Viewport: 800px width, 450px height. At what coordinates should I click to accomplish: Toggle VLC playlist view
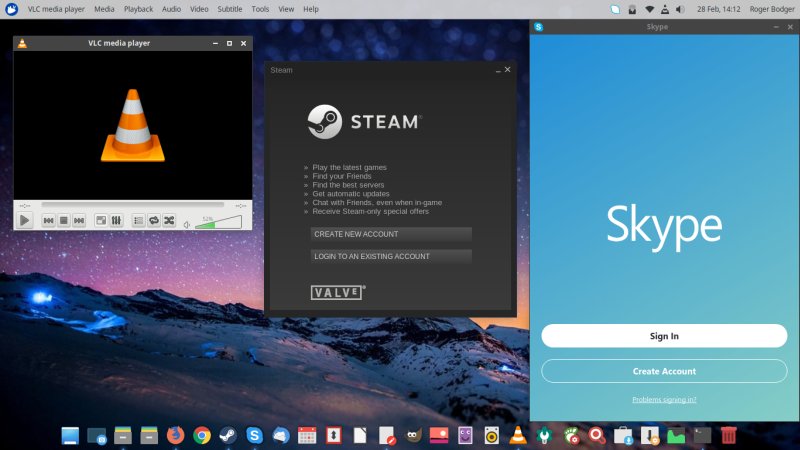tap(138, 220)
